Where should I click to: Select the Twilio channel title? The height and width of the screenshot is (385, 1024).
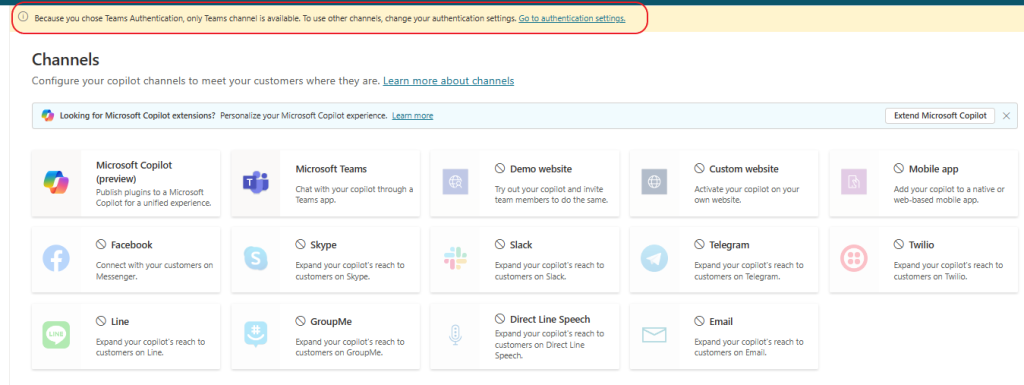pos(921,245)
